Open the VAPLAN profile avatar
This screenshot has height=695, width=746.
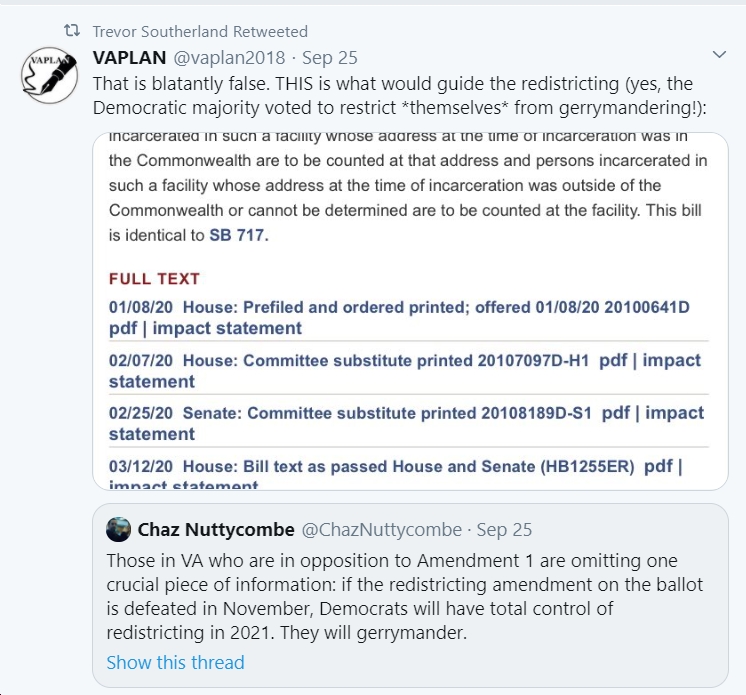point(49,75)
